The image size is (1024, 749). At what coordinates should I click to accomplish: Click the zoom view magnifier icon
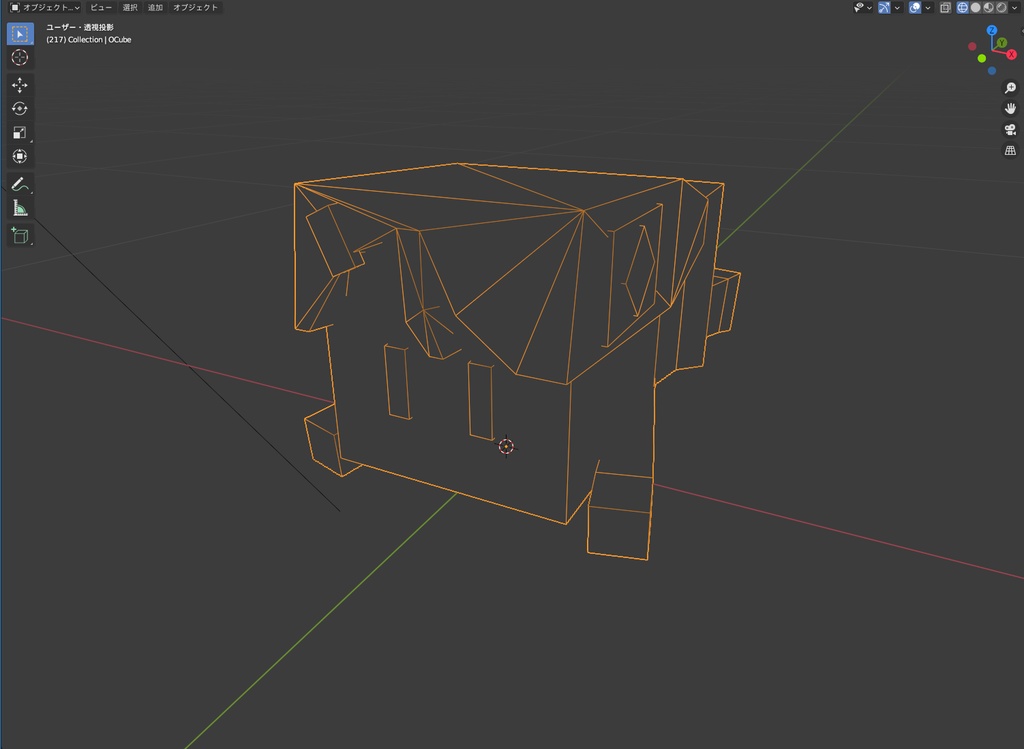click(1010, 88)
